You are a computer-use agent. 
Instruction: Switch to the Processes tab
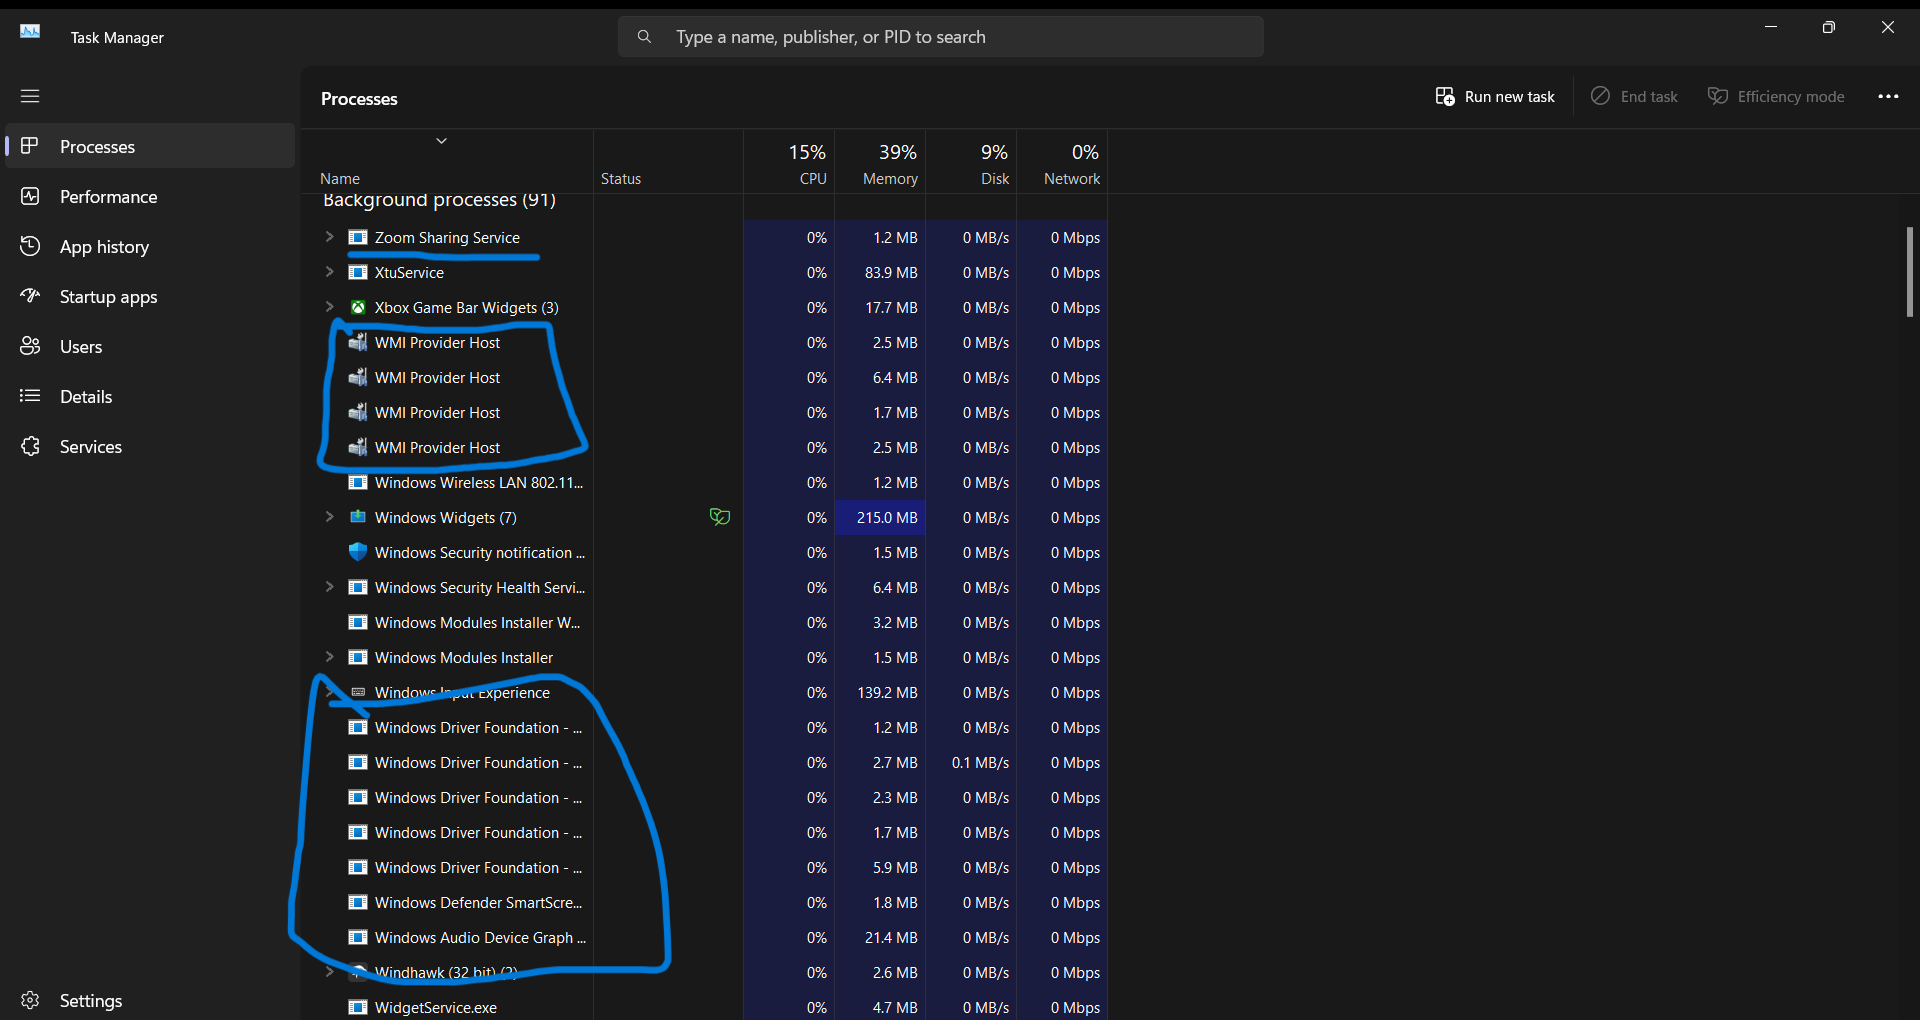pyautogui.click(x=150, y=146)
